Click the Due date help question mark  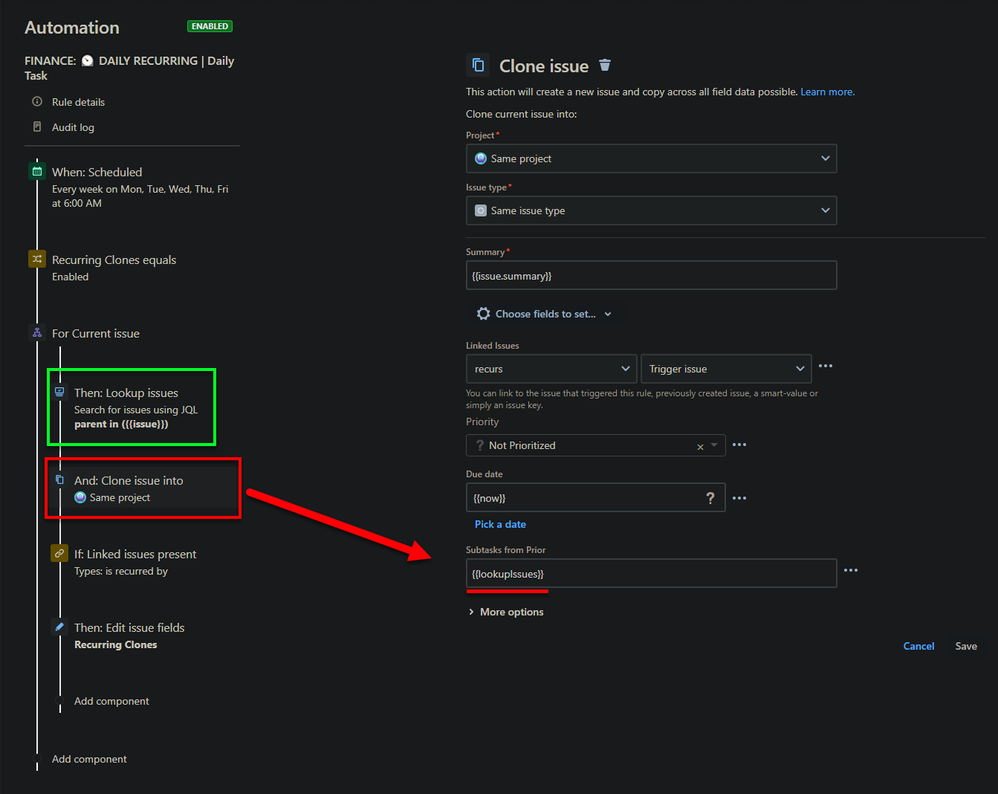tap(709, 497)
